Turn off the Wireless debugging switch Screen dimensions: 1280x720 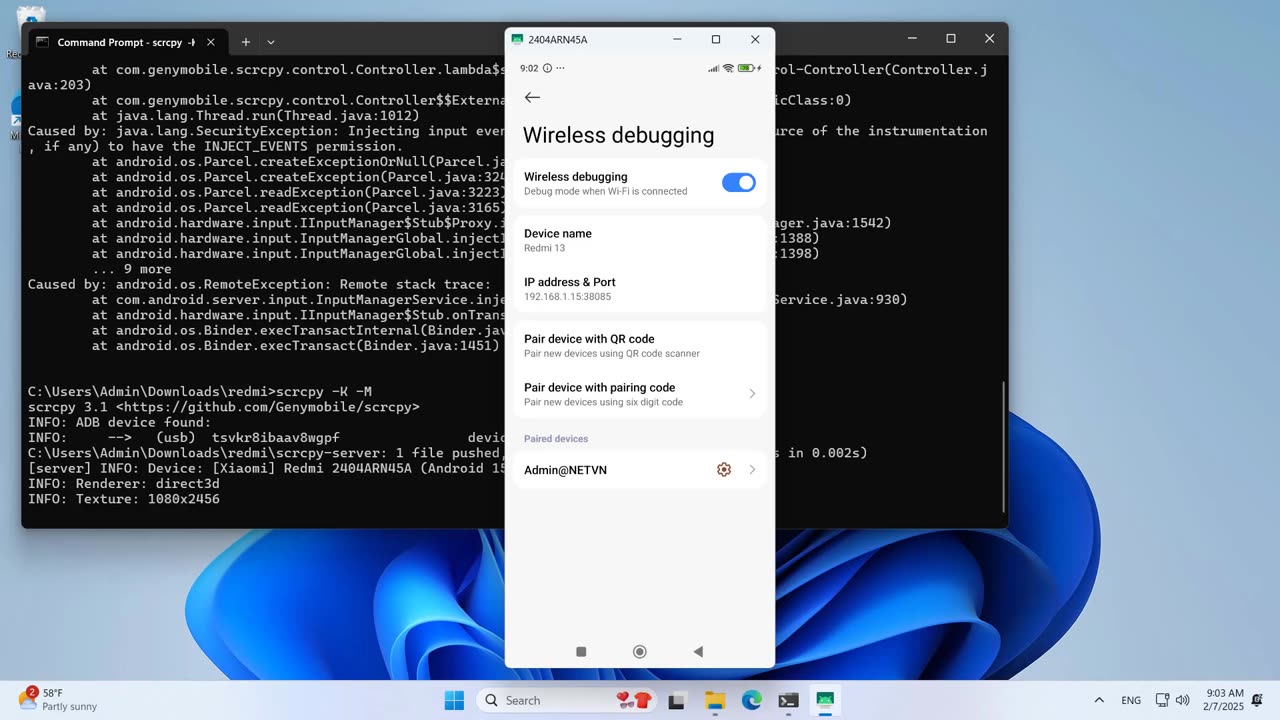(739, 182)
